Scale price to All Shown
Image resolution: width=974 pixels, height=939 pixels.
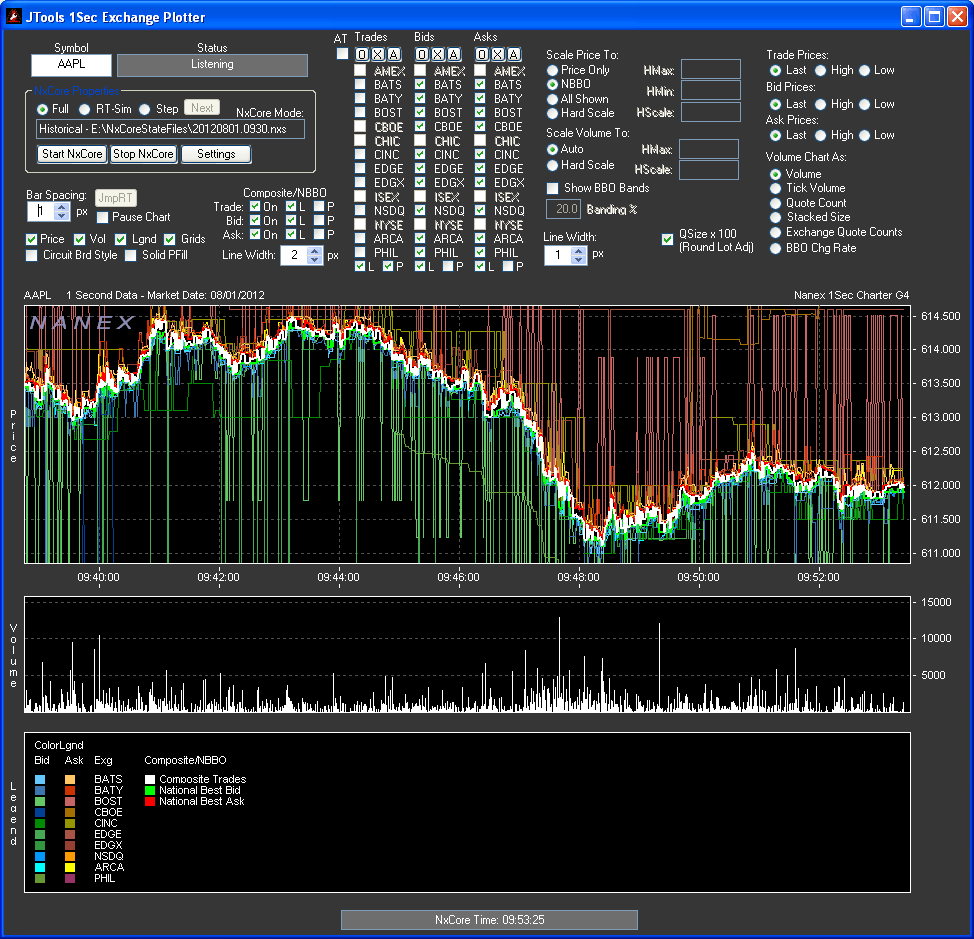click(552, 99)
